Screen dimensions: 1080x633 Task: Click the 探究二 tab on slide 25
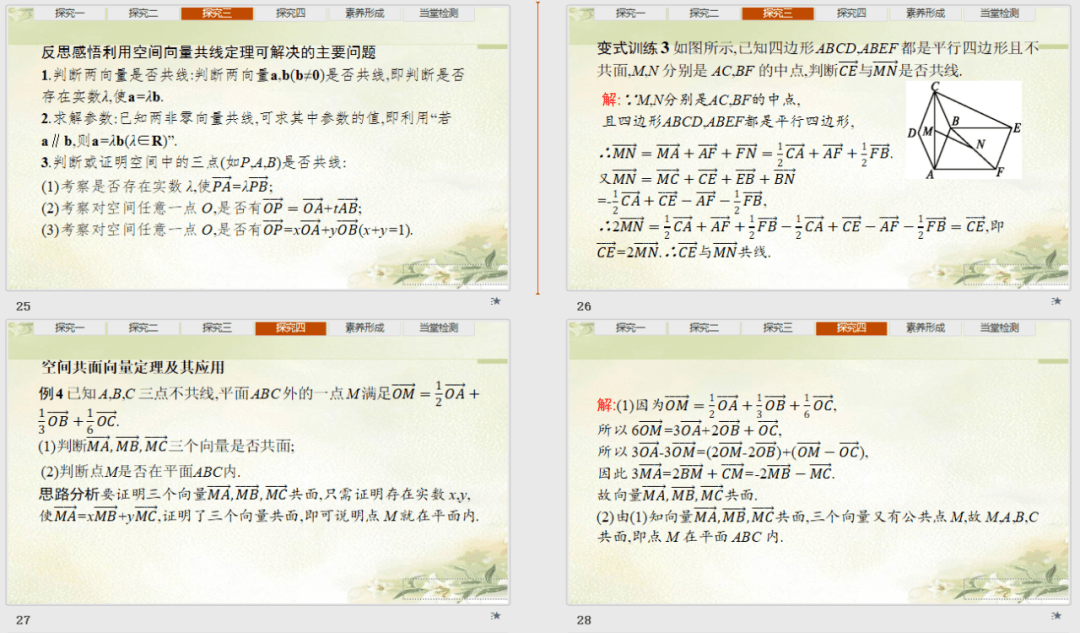point(143,13)
